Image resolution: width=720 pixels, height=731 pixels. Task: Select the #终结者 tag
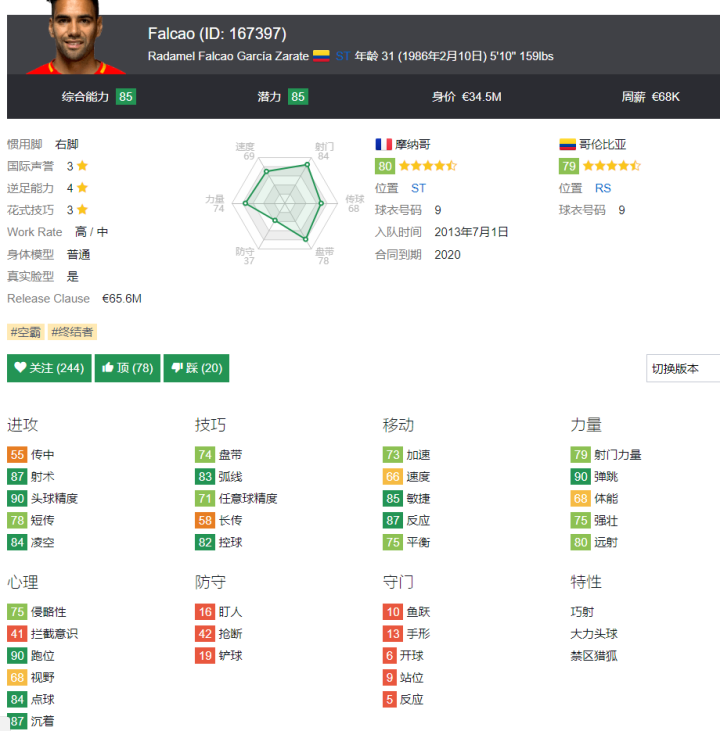point(73,332)
